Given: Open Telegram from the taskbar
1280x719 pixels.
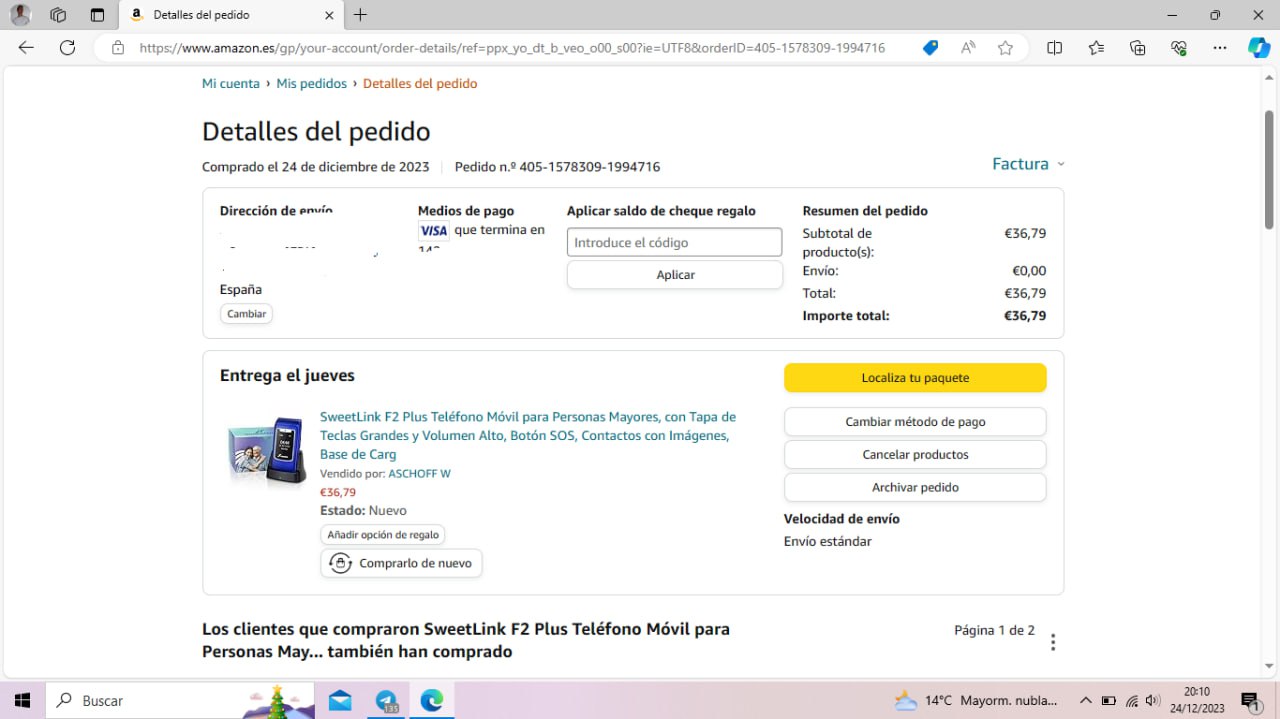Looking at the screenshot, I should [387, 700].
